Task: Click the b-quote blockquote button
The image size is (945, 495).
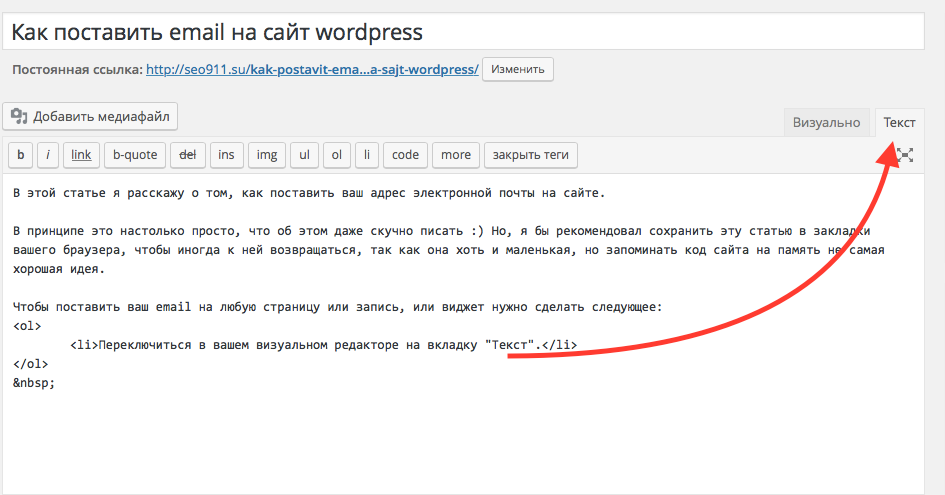Action: coord(135,155)
